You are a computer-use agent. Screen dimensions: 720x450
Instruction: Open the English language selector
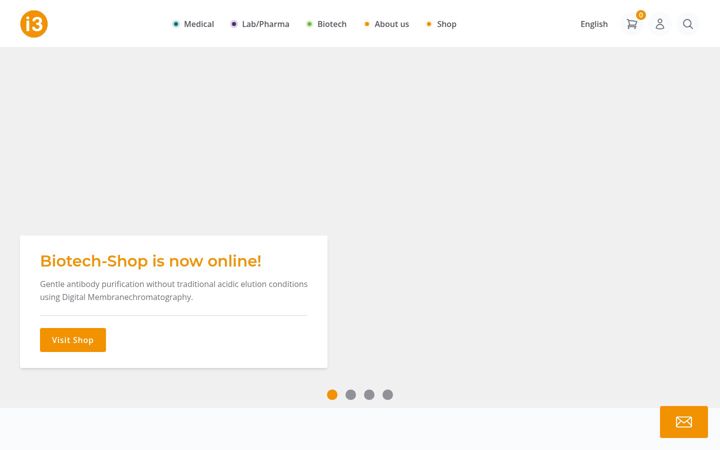click(x=594, y=24)
